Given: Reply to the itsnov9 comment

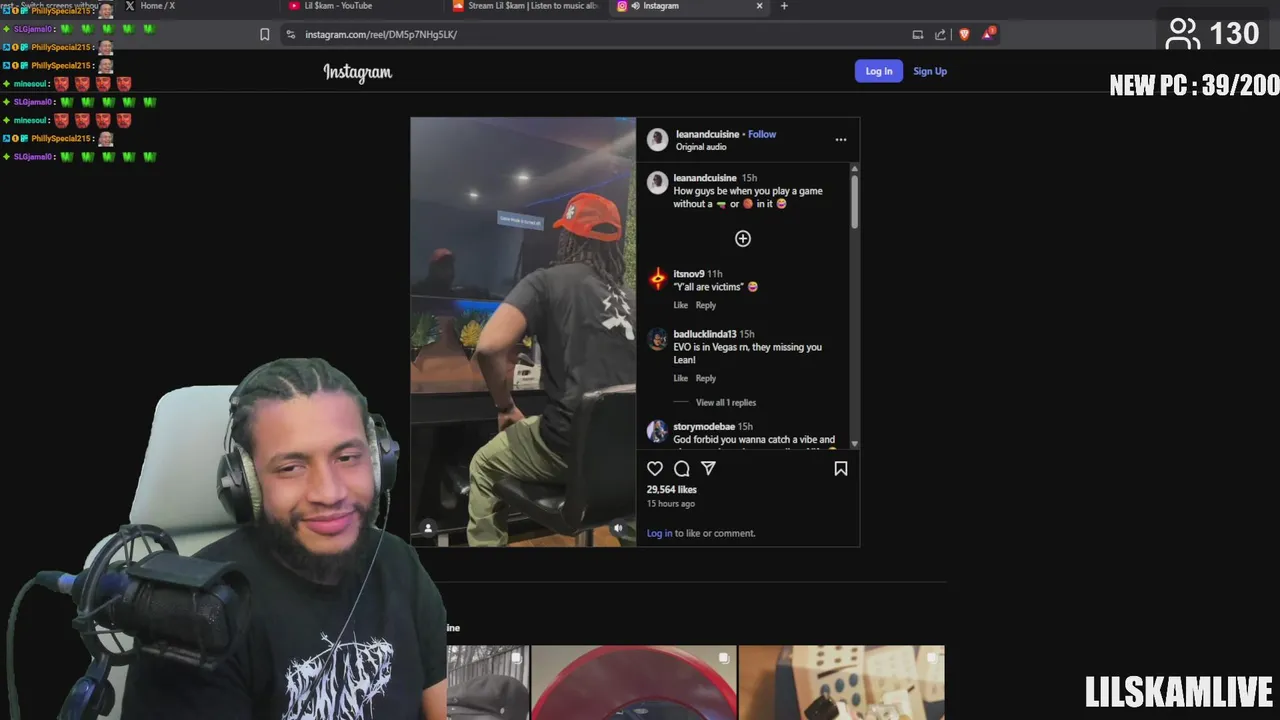Looking at the screenshot, I should [706, 305].
